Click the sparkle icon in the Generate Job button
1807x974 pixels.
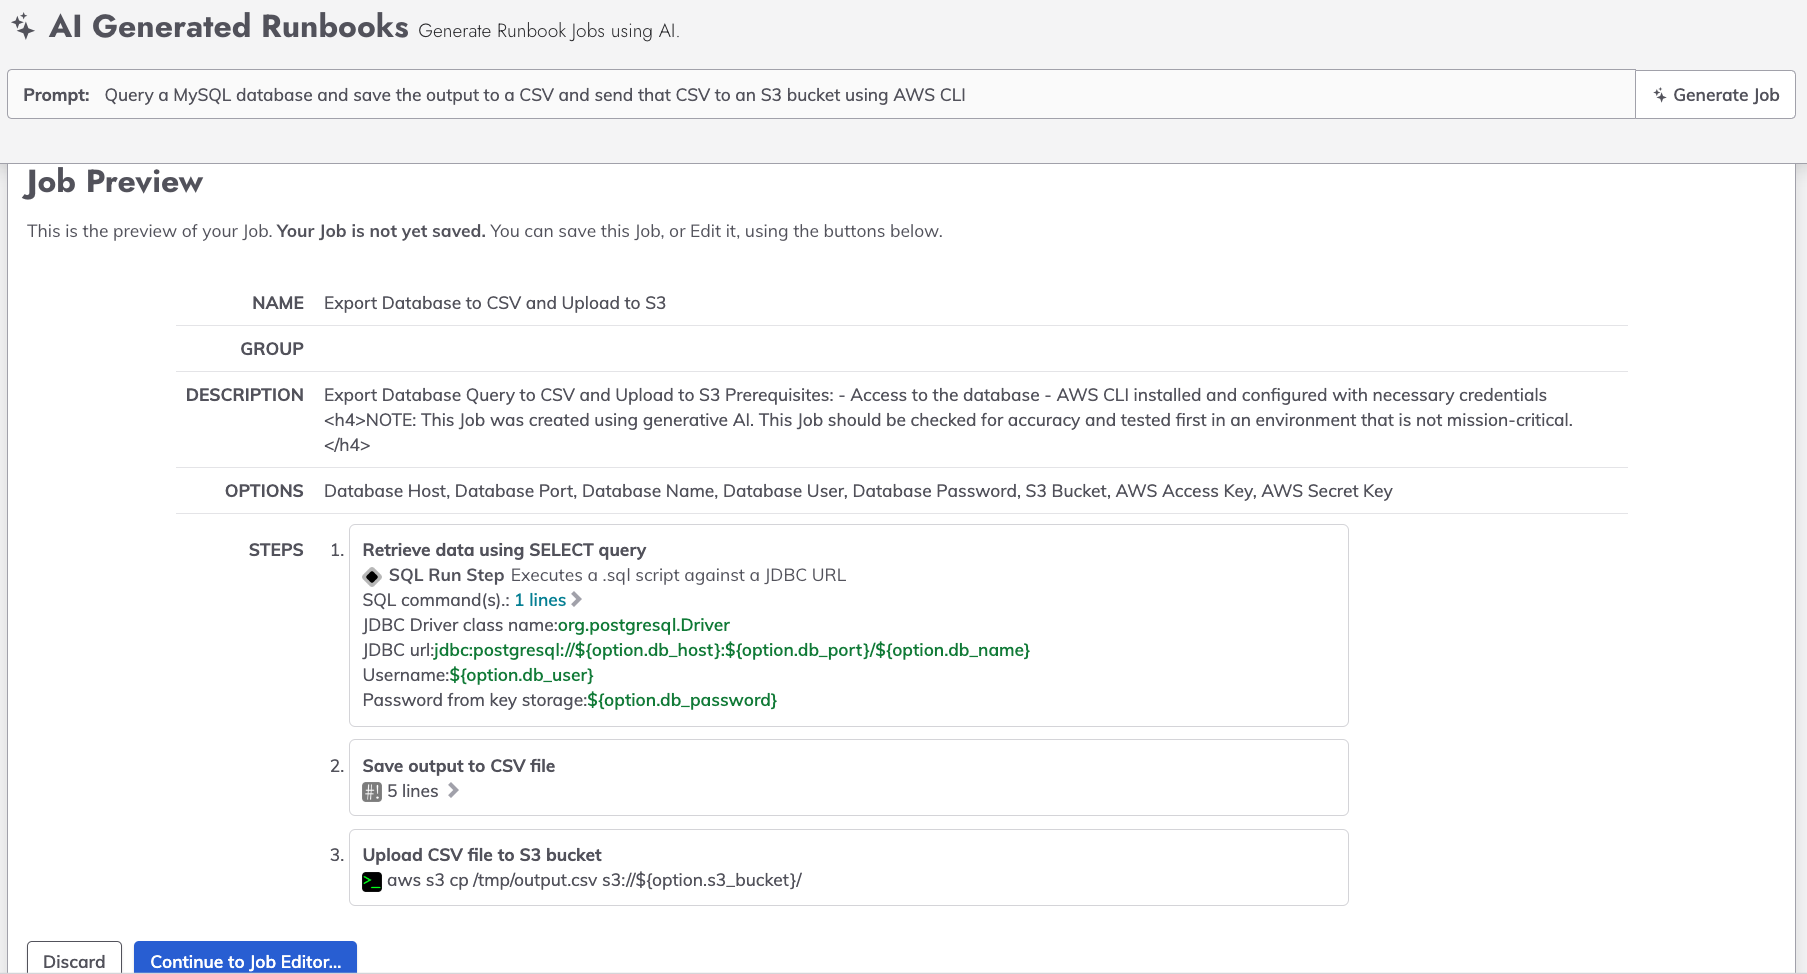pyautogui.click(x=1660, y=95)
